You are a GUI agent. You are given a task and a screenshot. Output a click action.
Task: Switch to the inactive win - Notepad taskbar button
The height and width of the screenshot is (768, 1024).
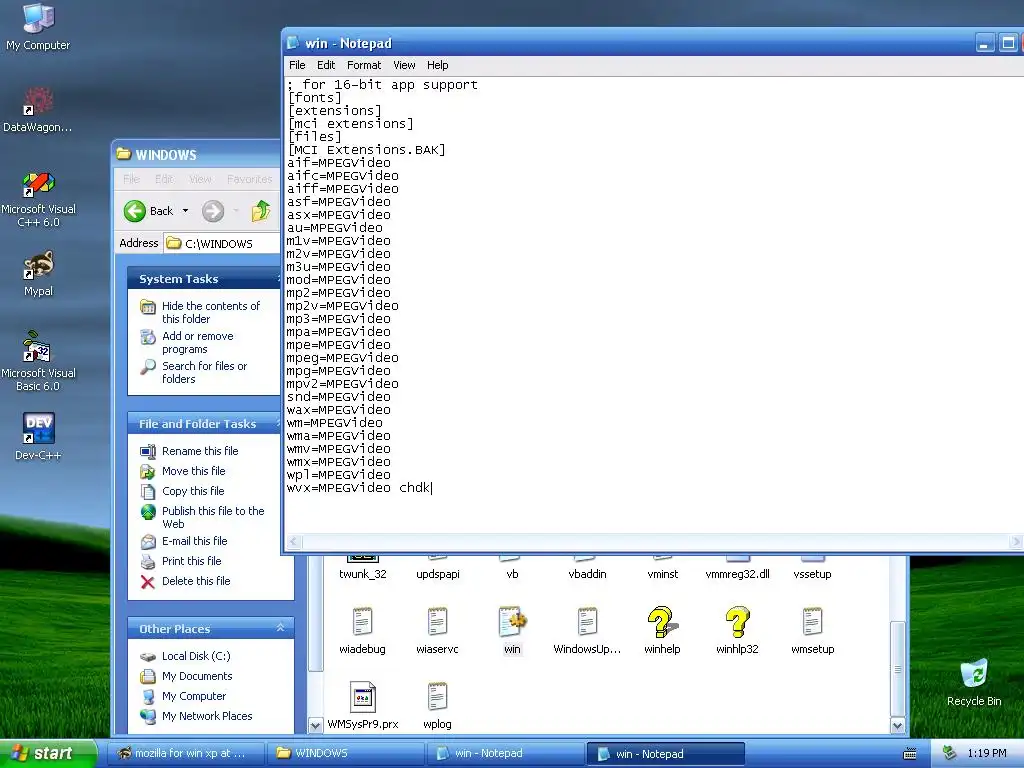(x=505, y=753)
